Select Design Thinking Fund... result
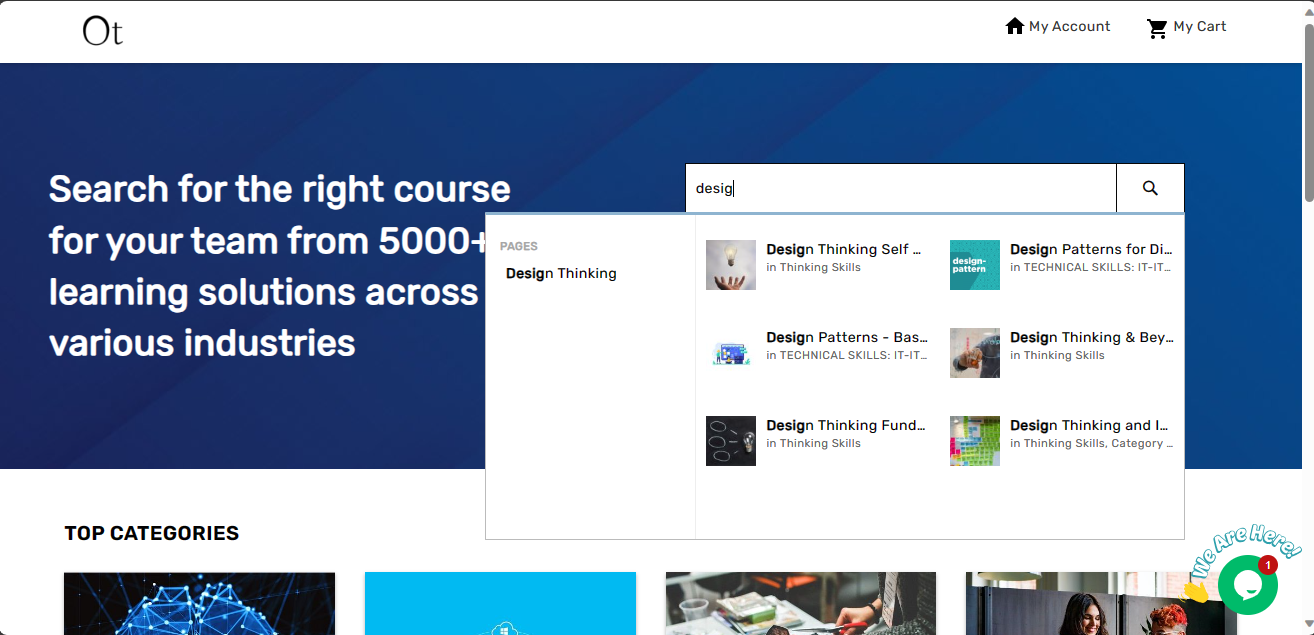The width and height of the screenshot is (1314, 635). [x=846, y=425]
